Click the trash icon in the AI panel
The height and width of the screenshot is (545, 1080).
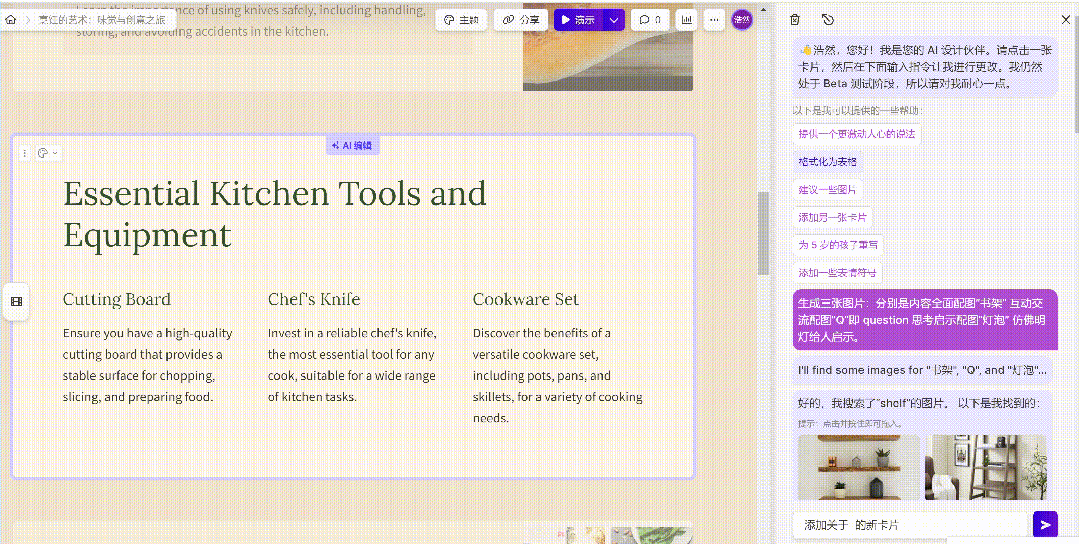tap(795, 19)
